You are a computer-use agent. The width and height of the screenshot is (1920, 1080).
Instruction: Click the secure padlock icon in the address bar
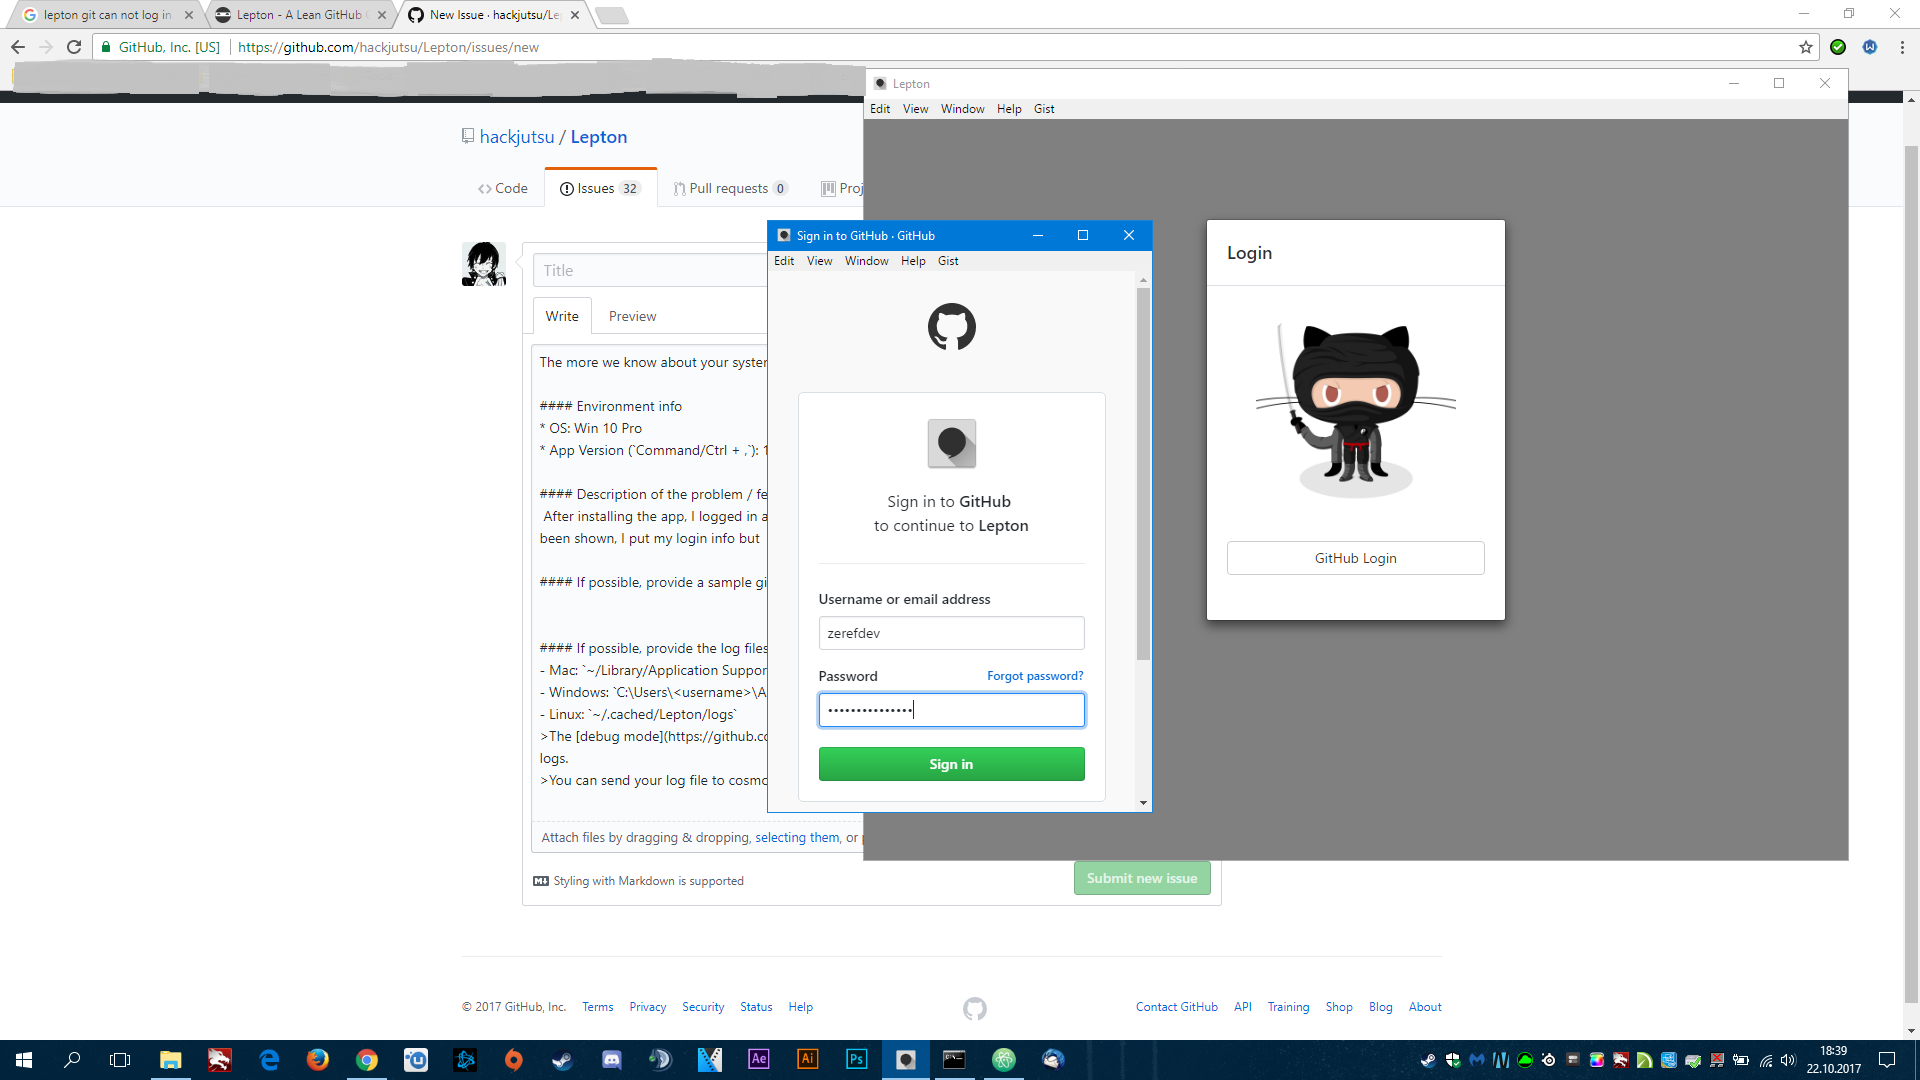pos(105,46)
